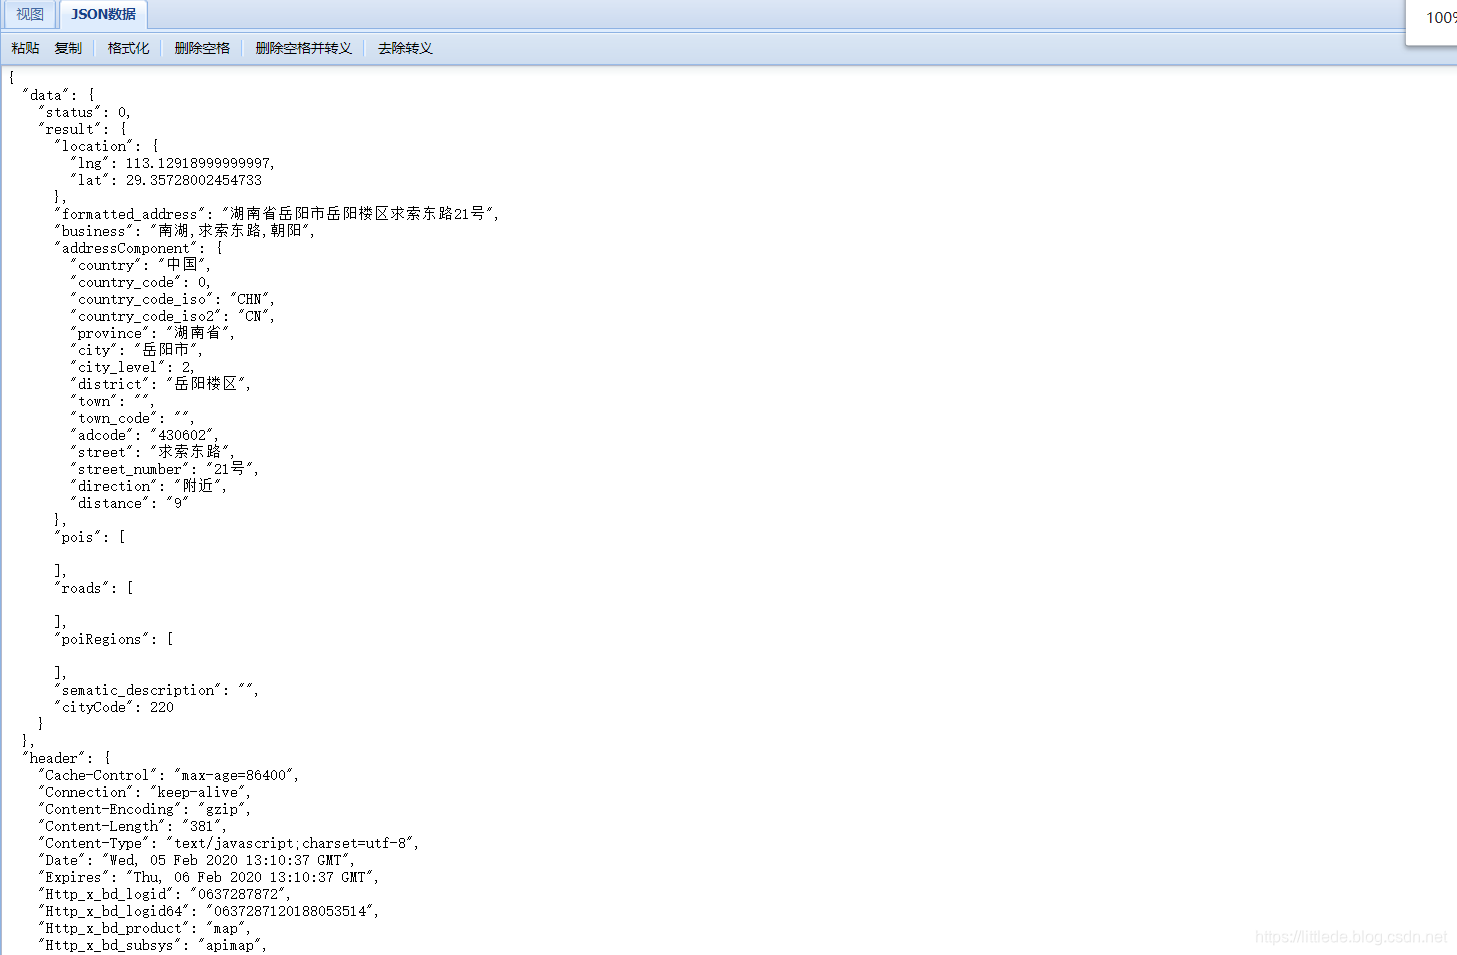This screenshot has height=955, width=1457.
Task: Click the "status": 0 line
Action: click(x=85, y=113)
